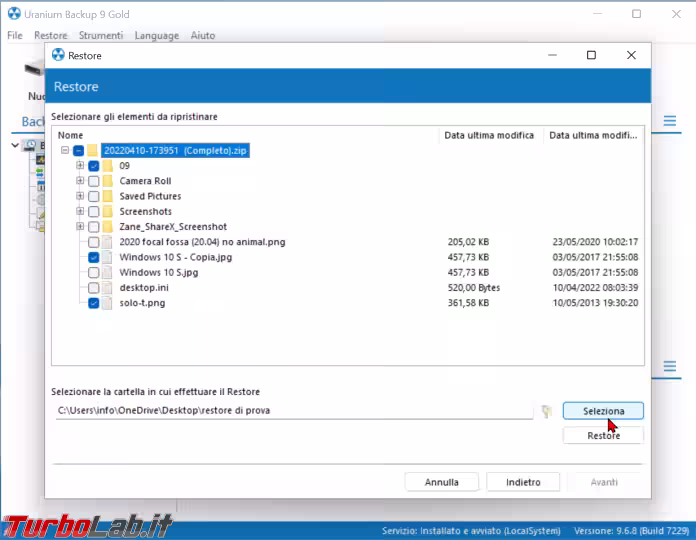Open the Aiuto menu
Screen dimensions: 696x540
[x=203, y=35]
